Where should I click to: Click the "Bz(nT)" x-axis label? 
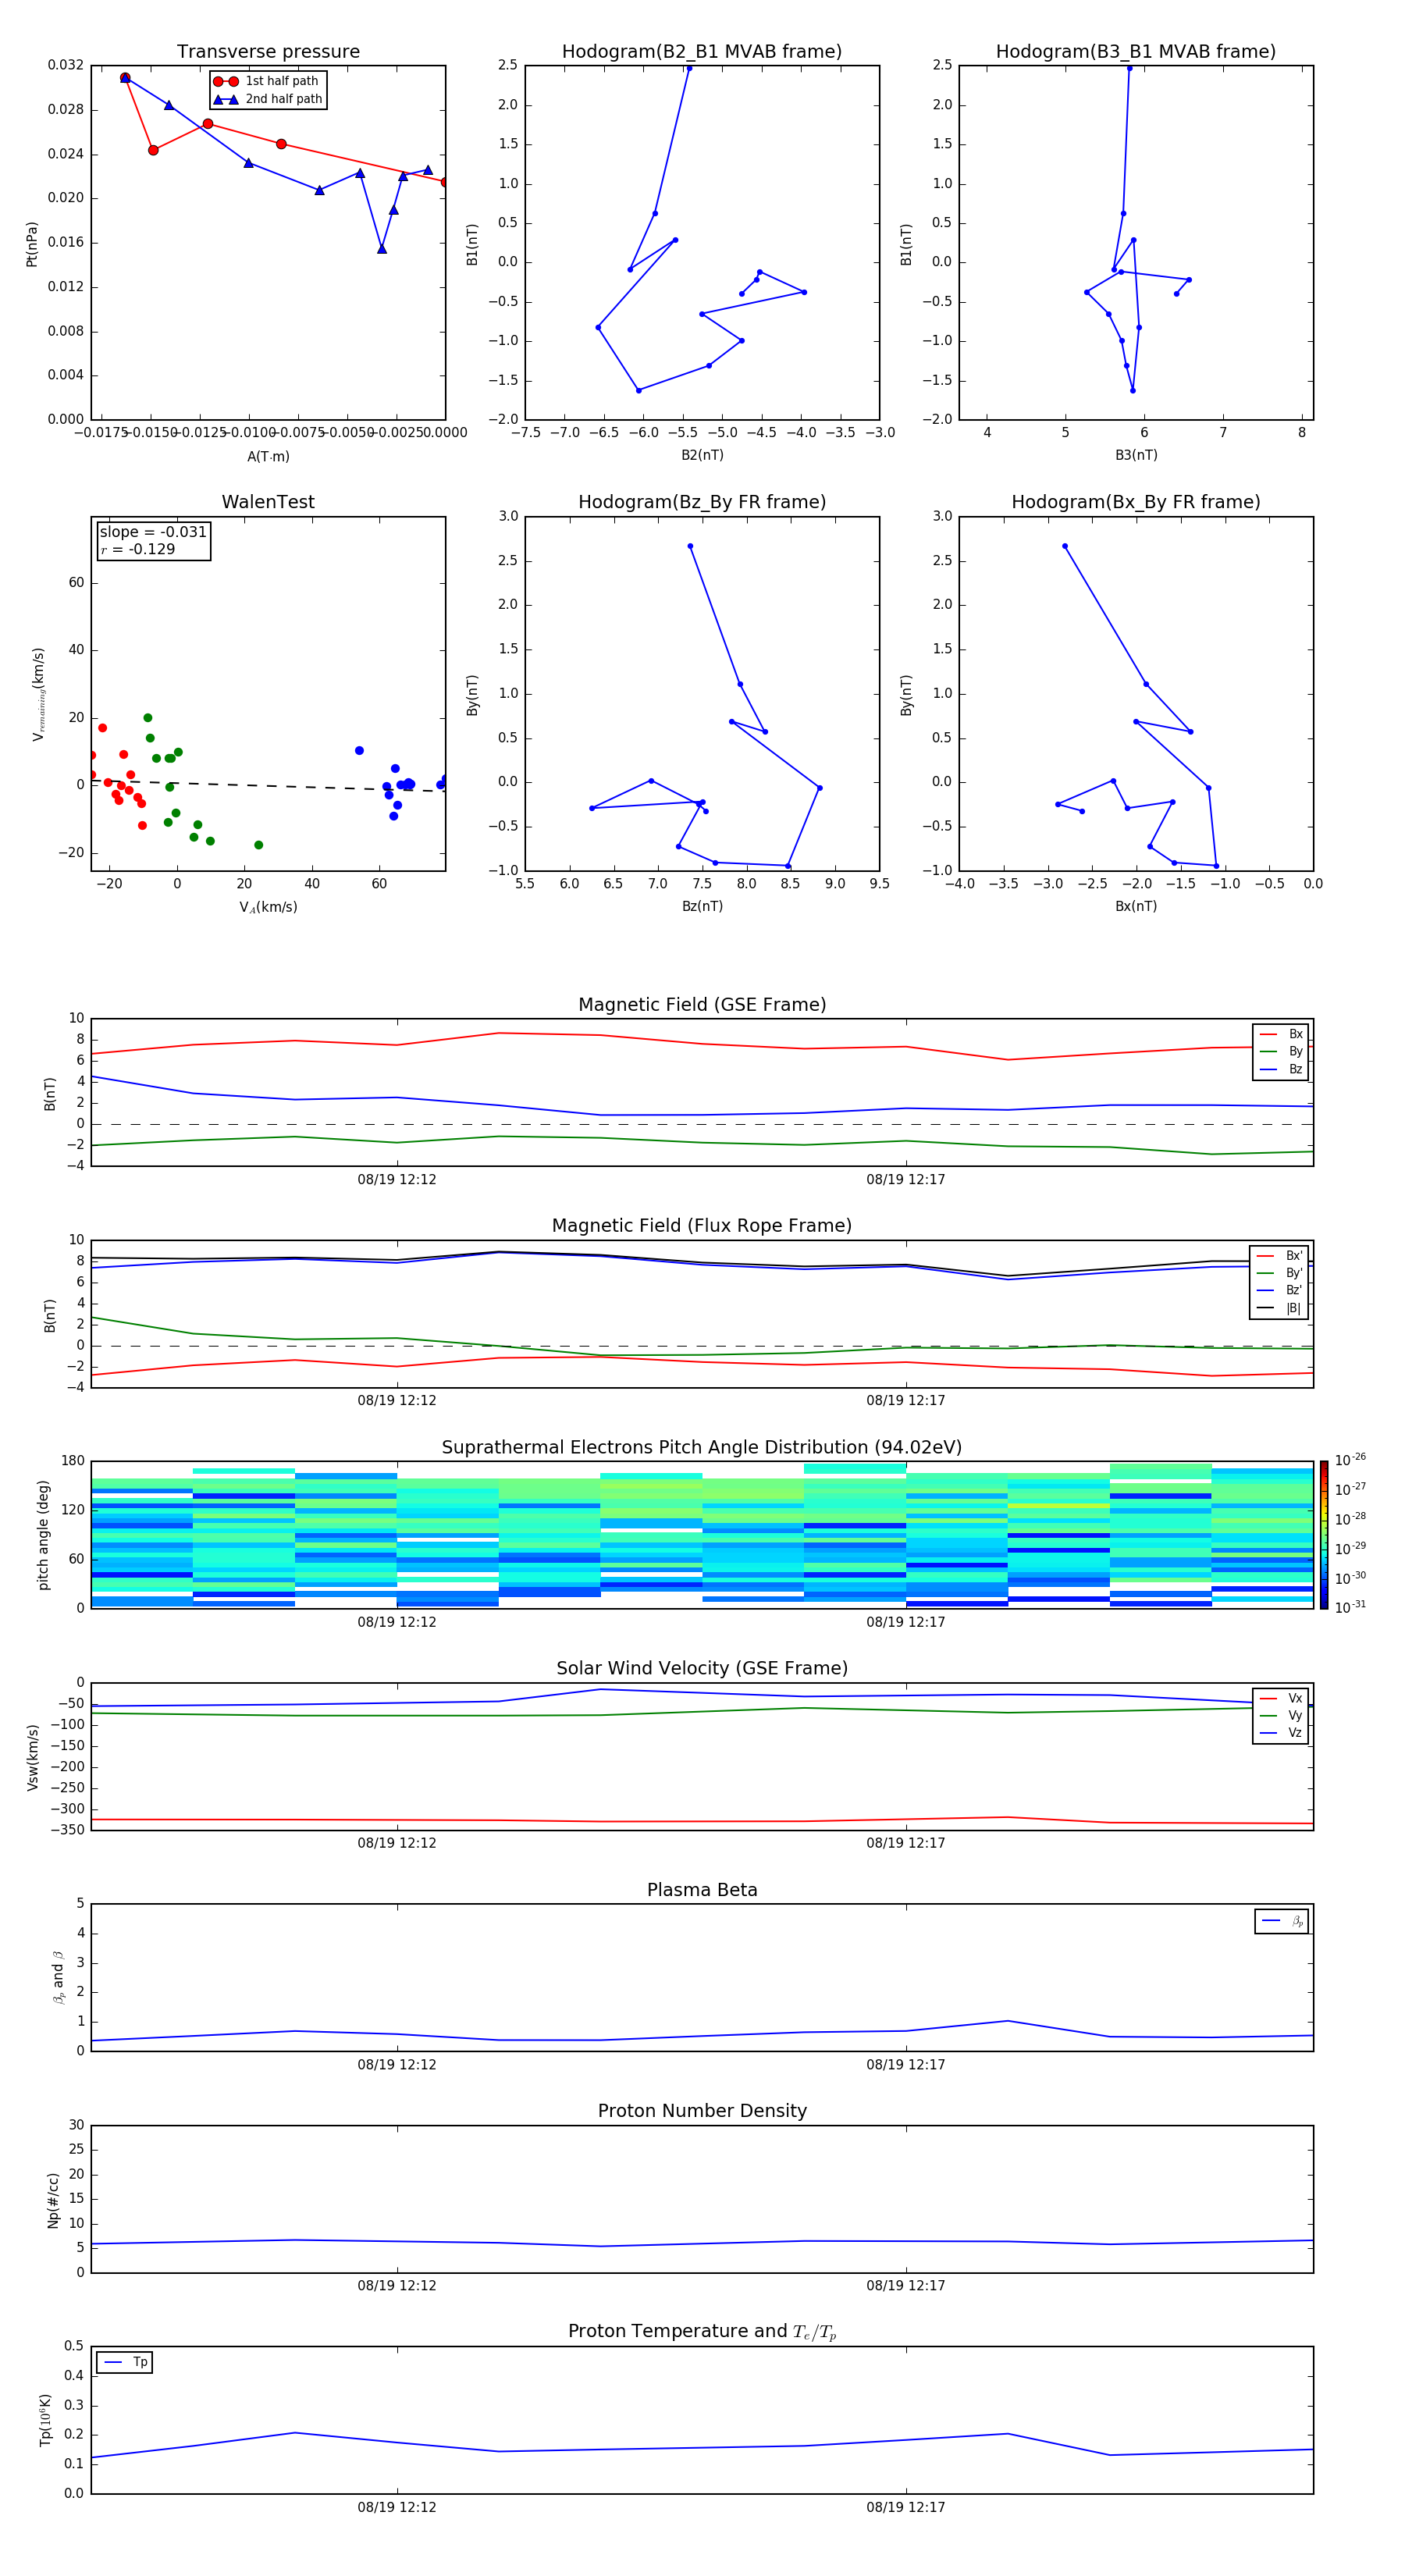point(702,906)
